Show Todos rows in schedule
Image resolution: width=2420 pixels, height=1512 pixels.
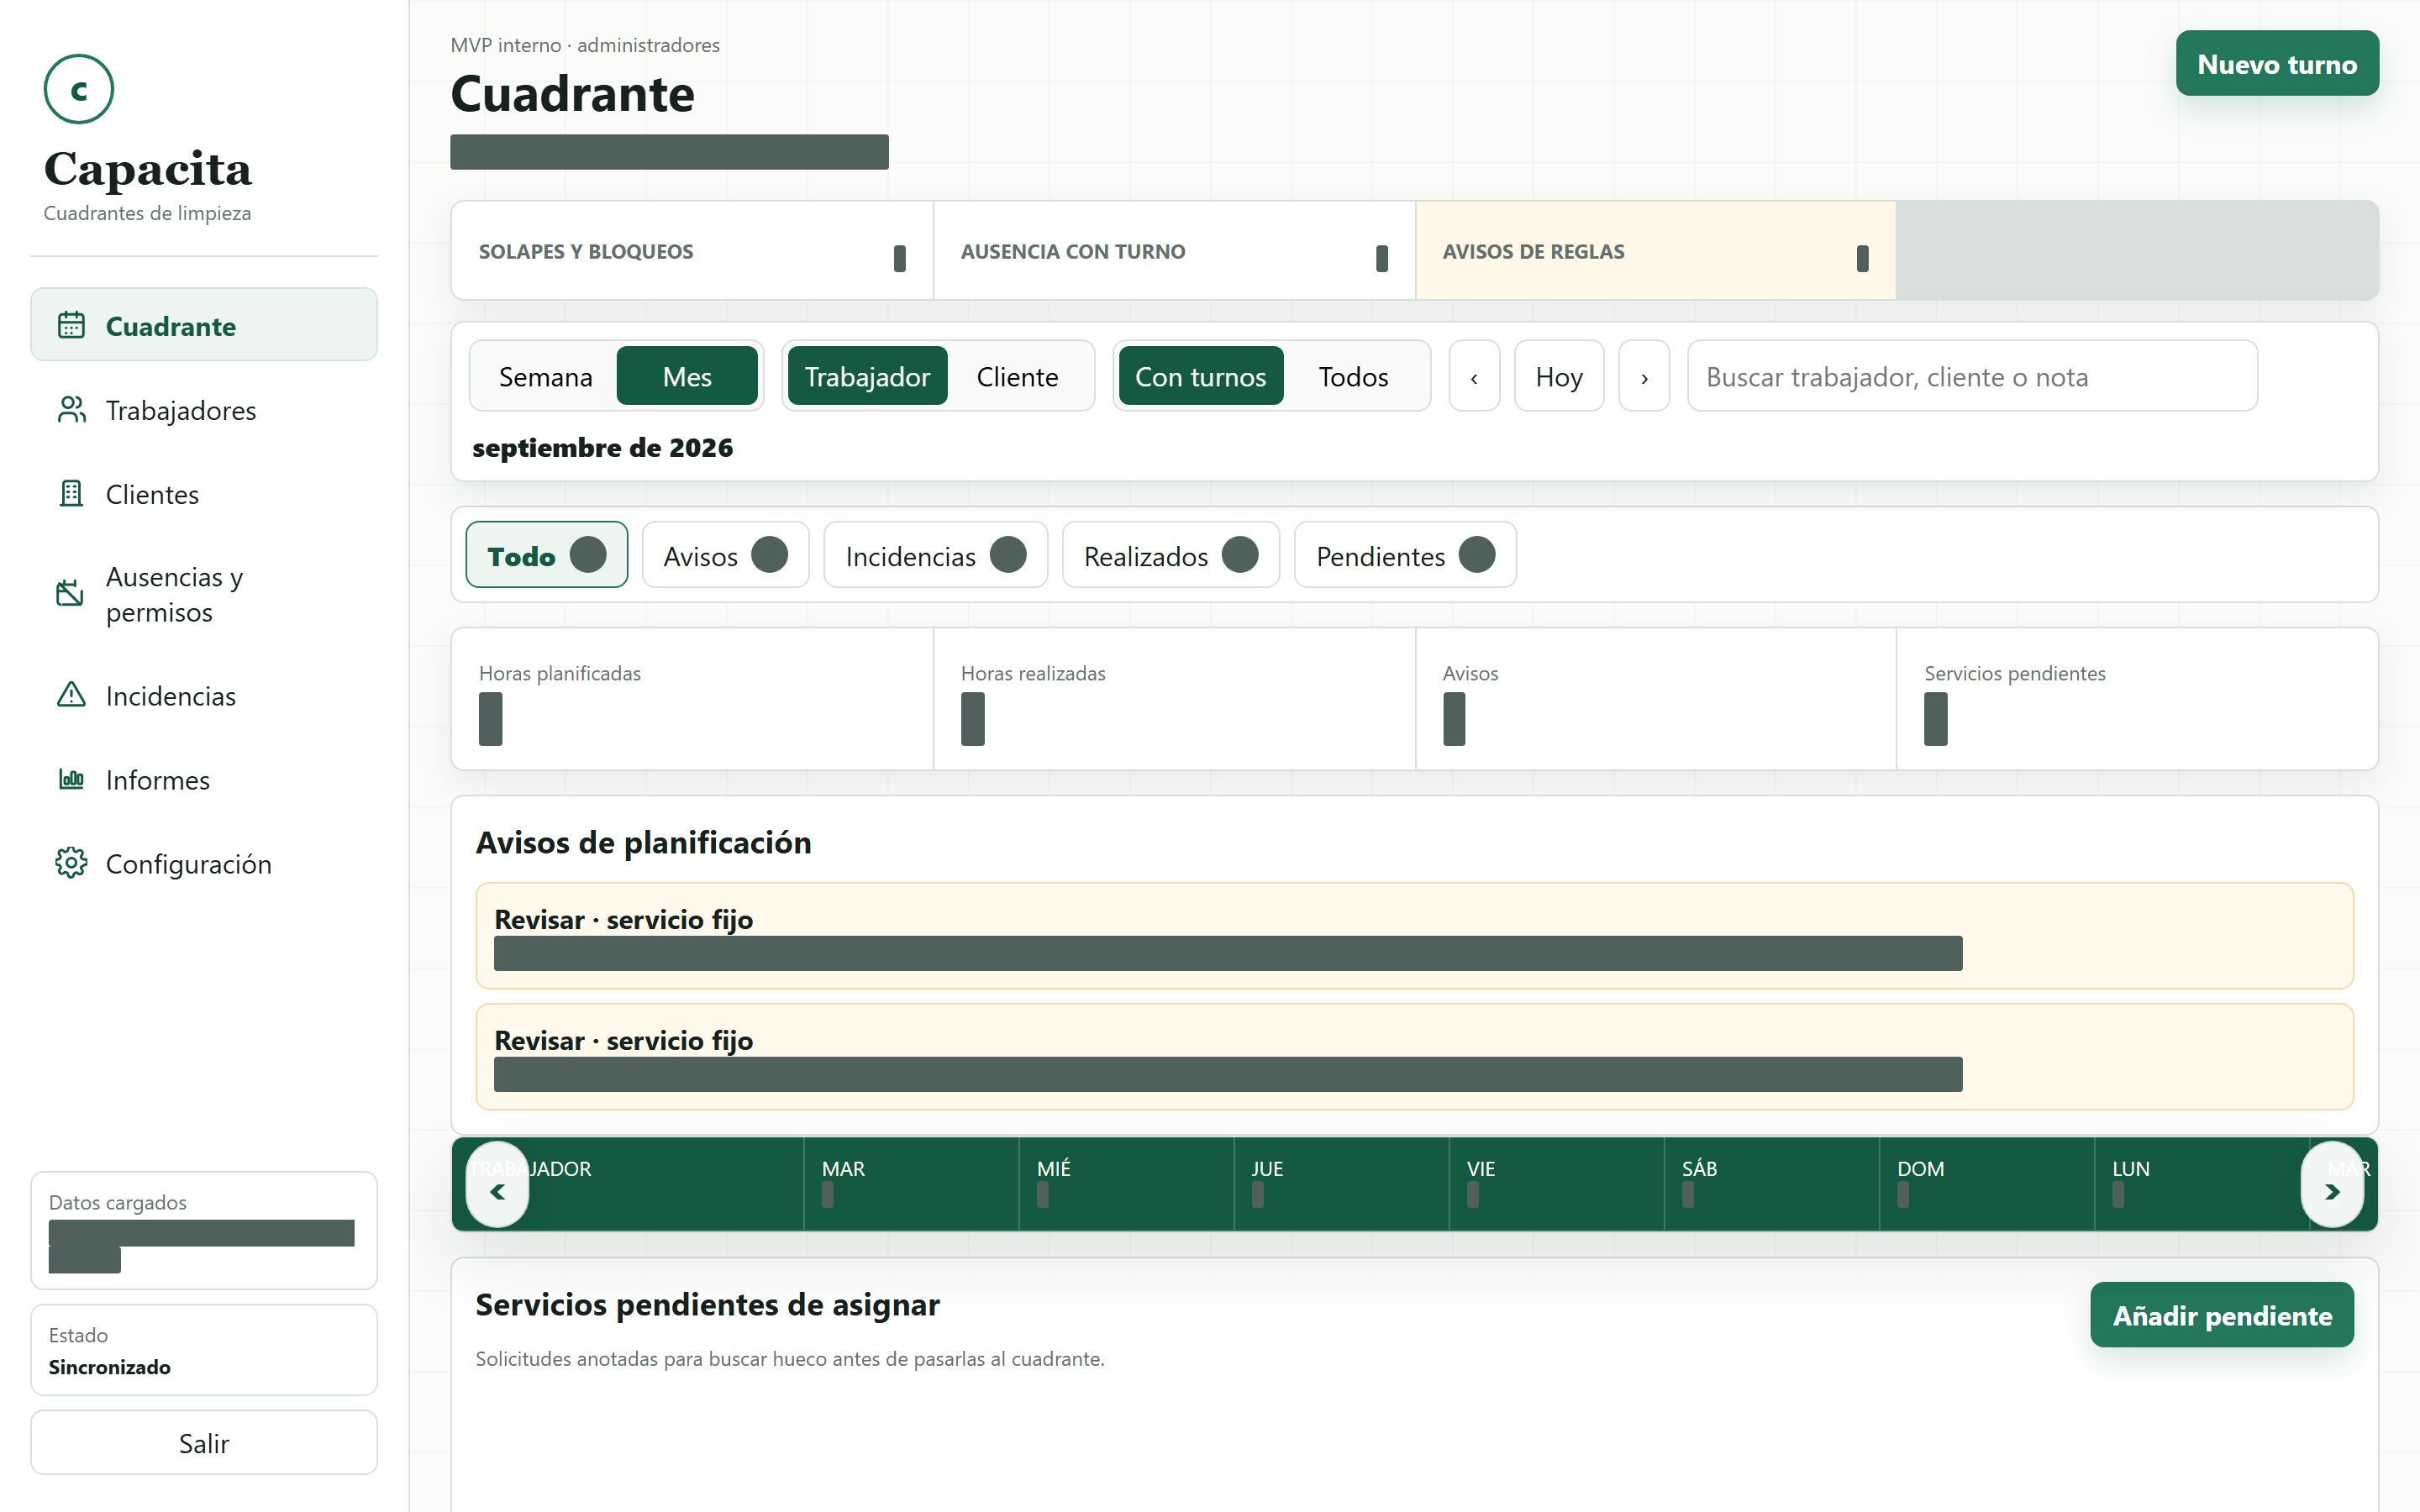(x=1353, y=376)
